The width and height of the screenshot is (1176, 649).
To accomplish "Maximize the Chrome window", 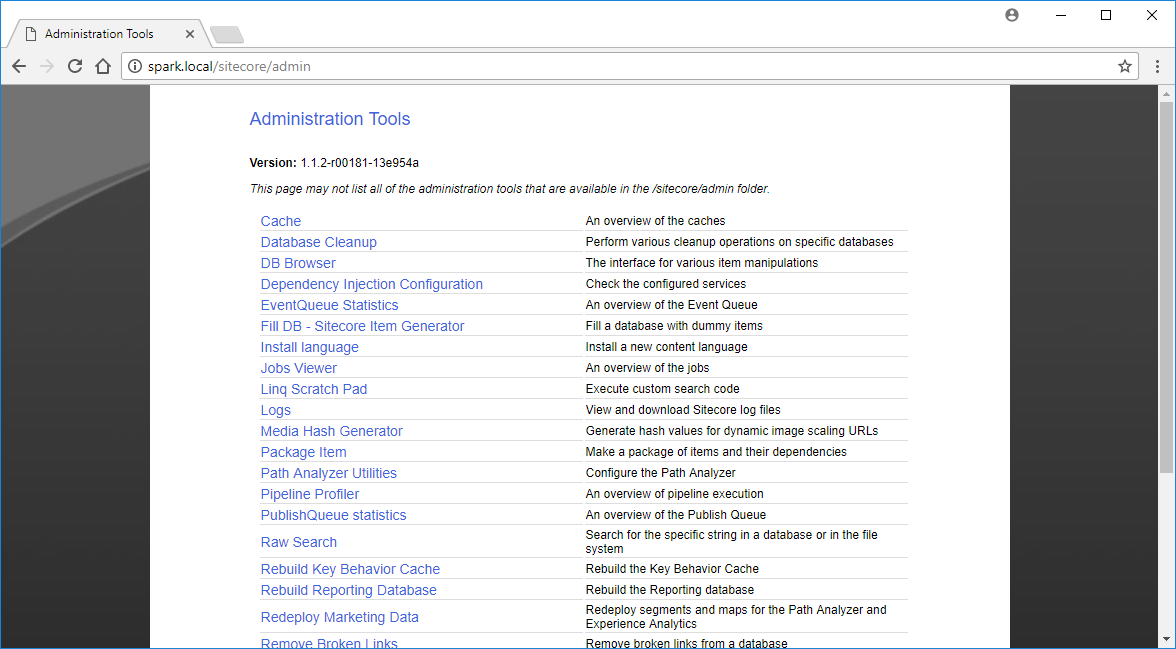I will point(1106,15).
